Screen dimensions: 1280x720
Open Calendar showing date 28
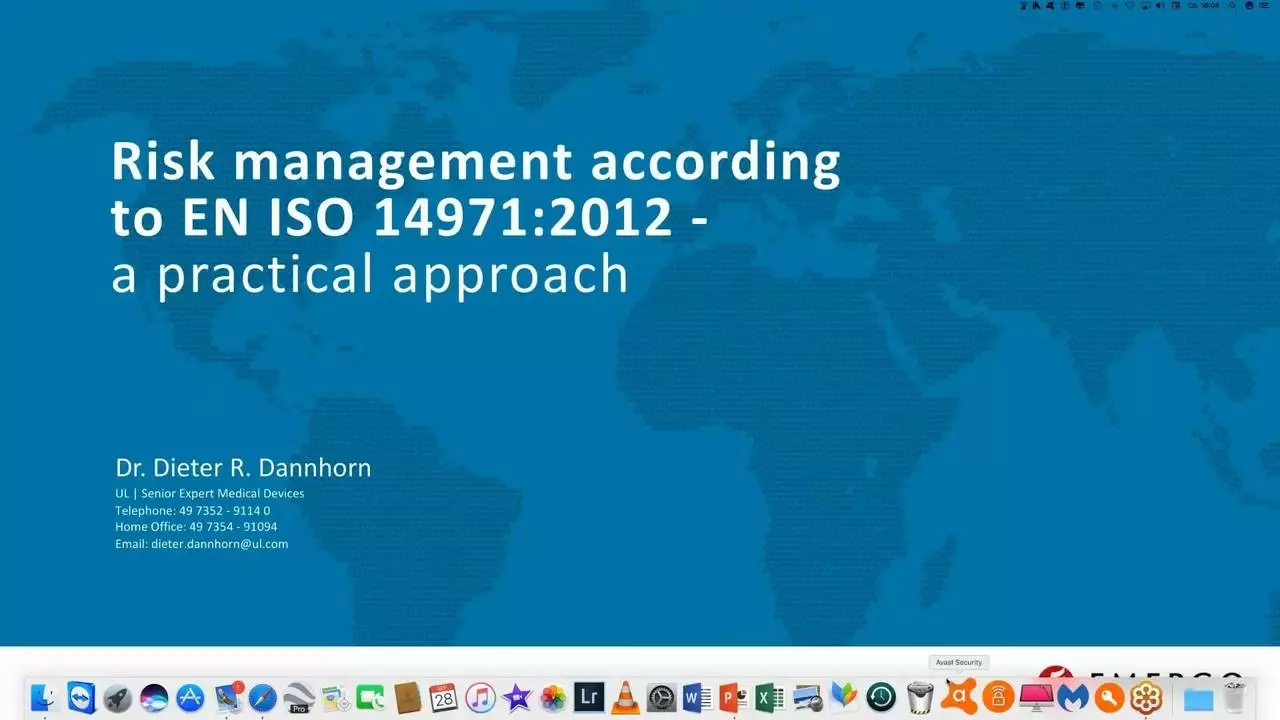(443, 697)
